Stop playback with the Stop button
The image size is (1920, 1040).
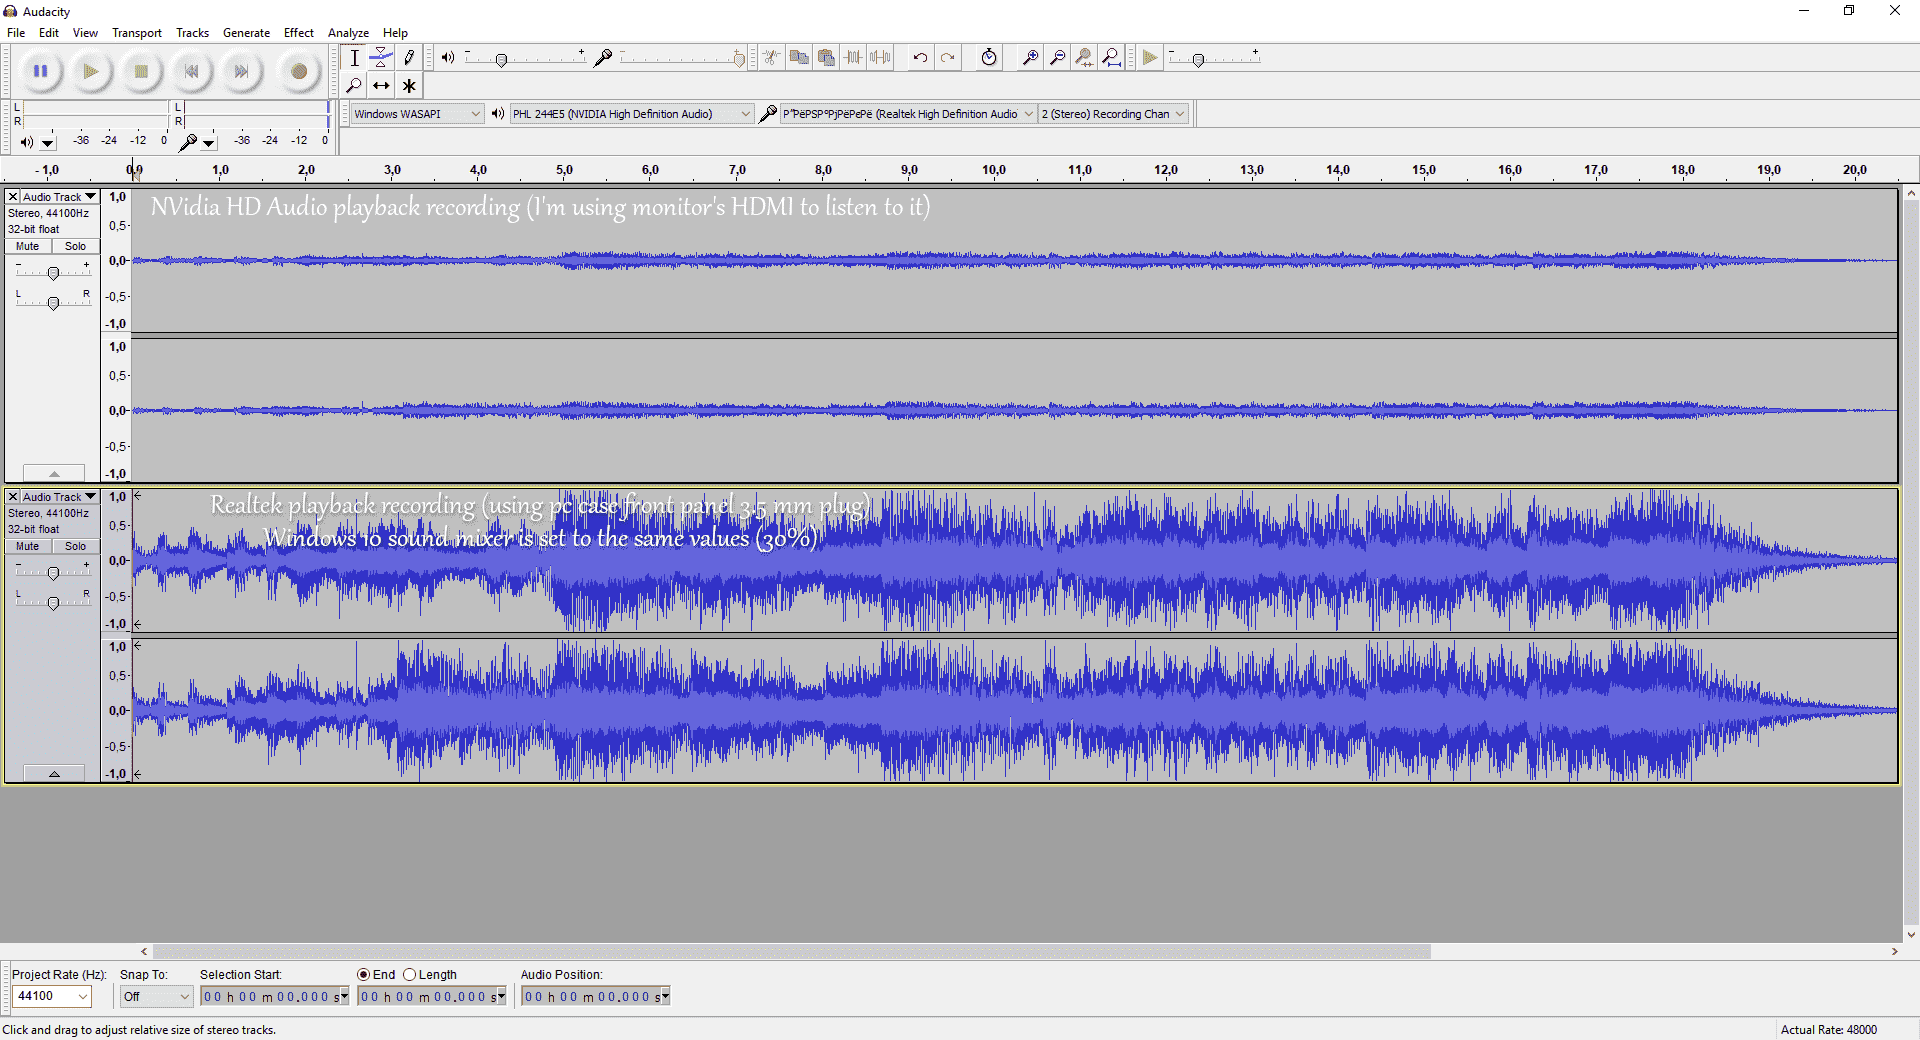point(141,71)
